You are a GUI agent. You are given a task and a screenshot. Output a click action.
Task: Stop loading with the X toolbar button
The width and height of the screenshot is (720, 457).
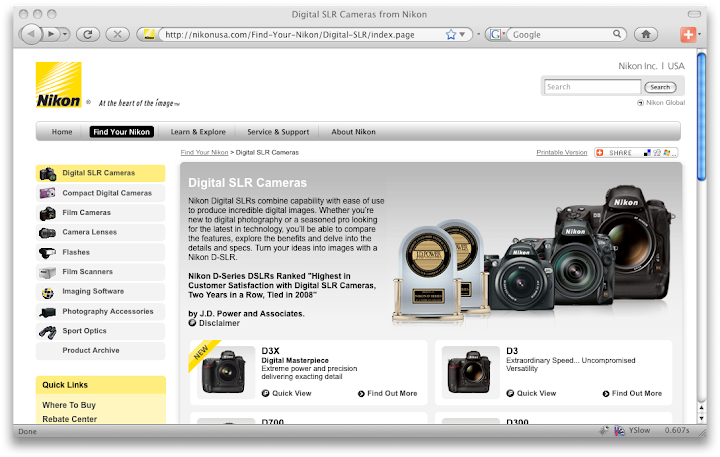(117, 34)
